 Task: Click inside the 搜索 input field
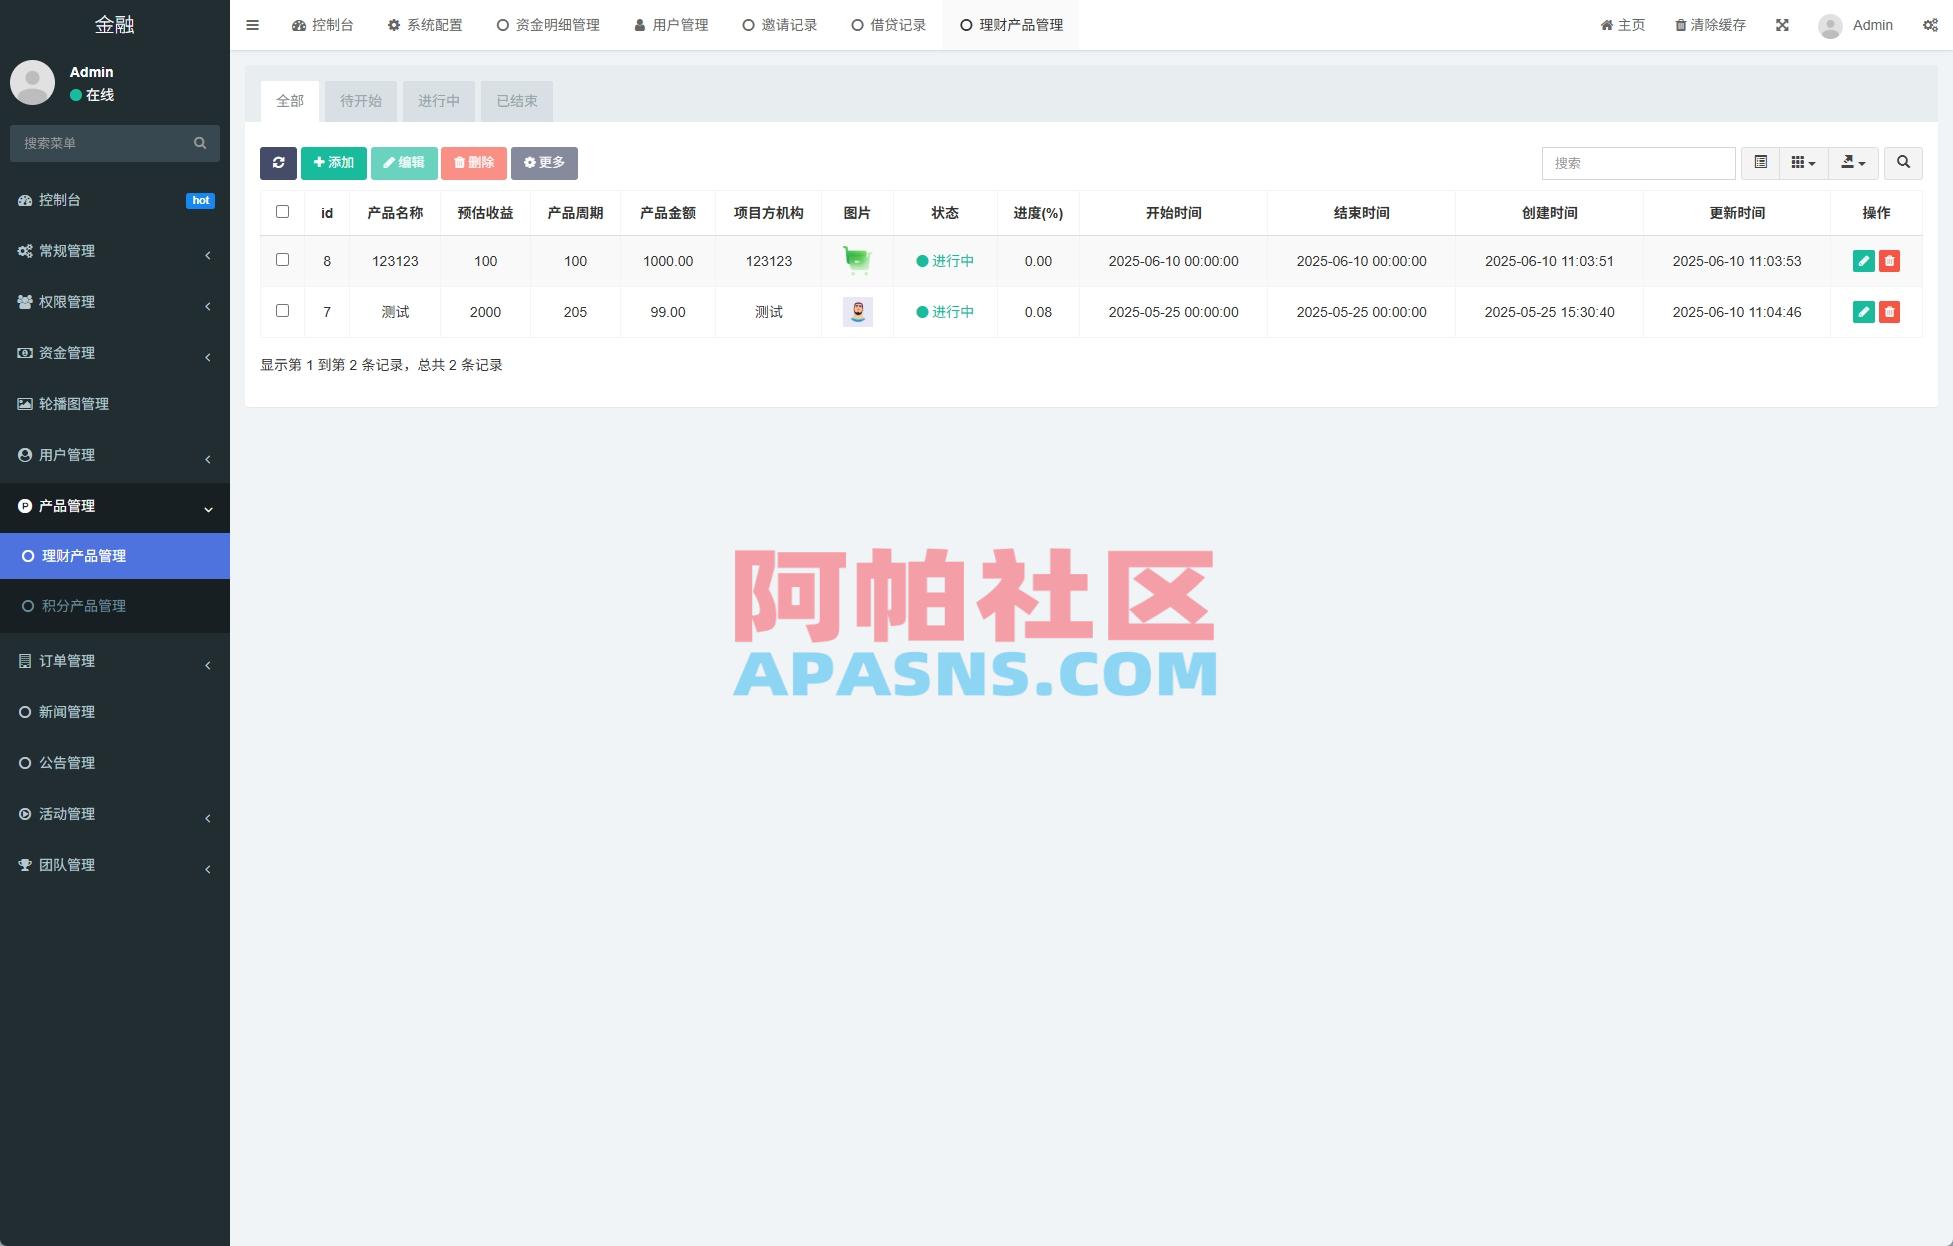[1638, 162]
